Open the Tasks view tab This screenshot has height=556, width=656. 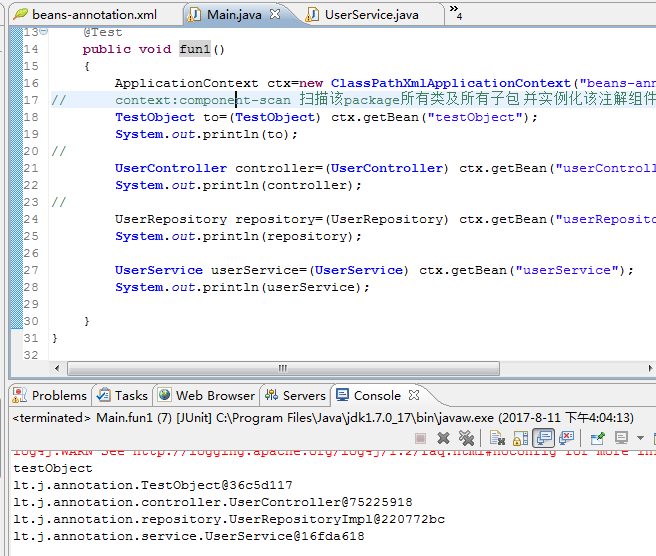tap(122, 395)
